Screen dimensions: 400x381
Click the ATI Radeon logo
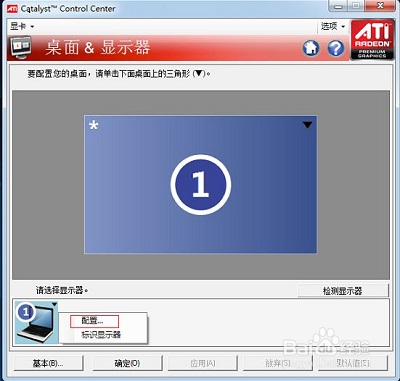pos(372,40)
